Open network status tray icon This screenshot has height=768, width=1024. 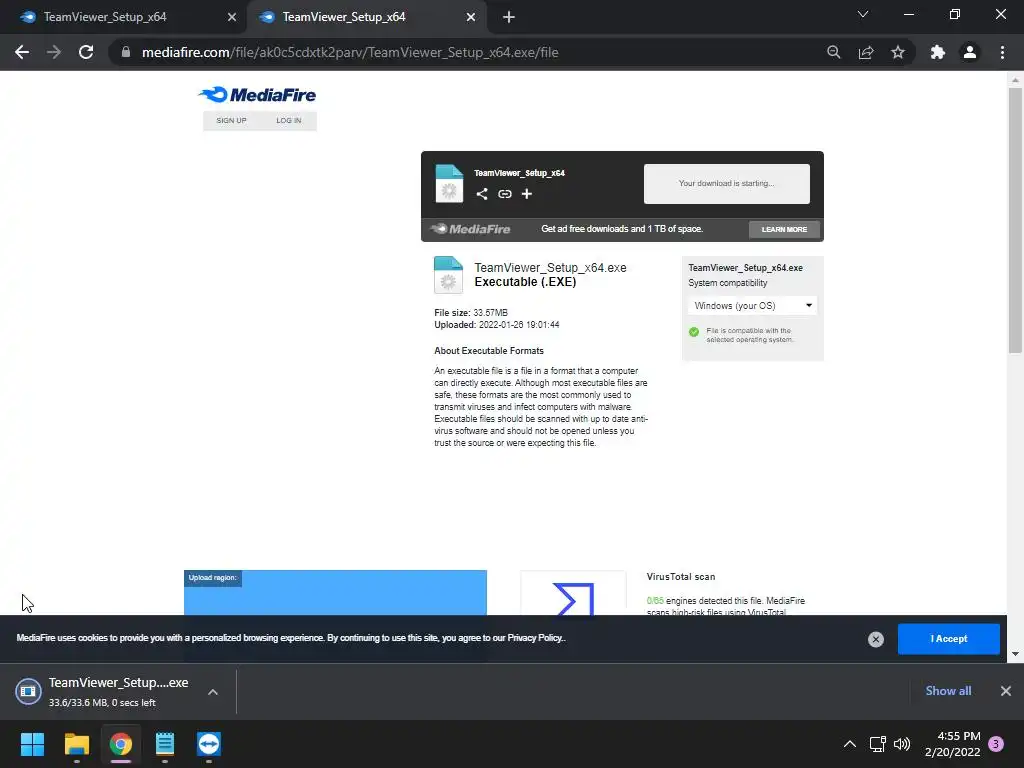coord(877,744)
